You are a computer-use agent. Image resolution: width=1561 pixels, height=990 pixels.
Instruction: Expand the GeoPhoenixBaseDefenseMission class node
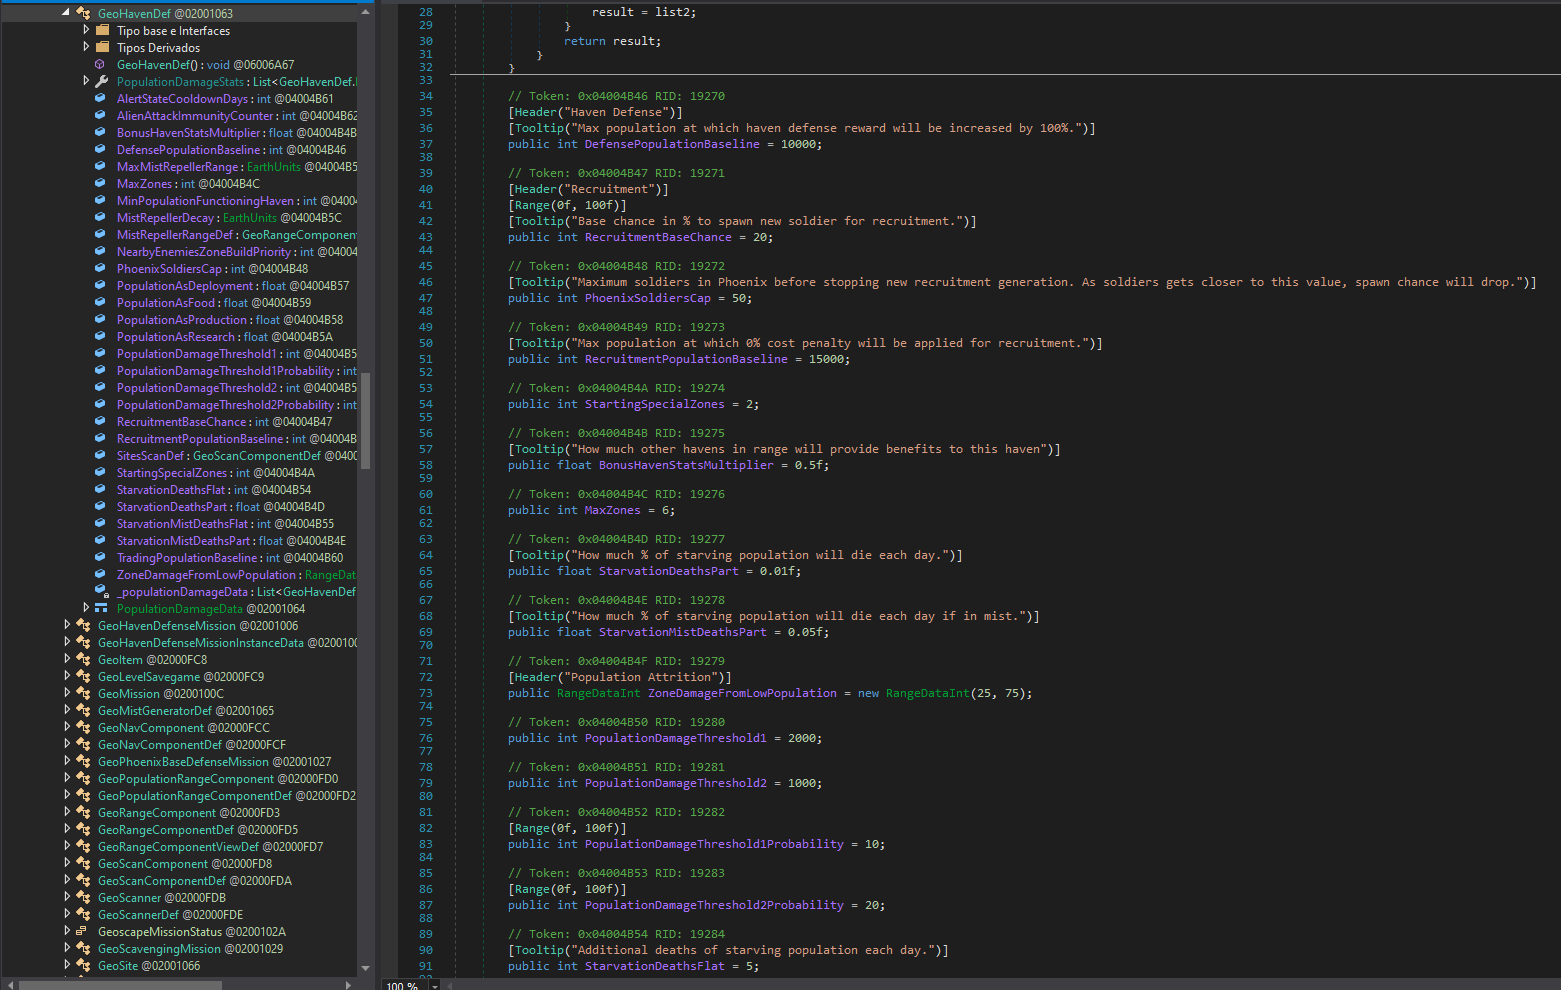coord(67,761)
